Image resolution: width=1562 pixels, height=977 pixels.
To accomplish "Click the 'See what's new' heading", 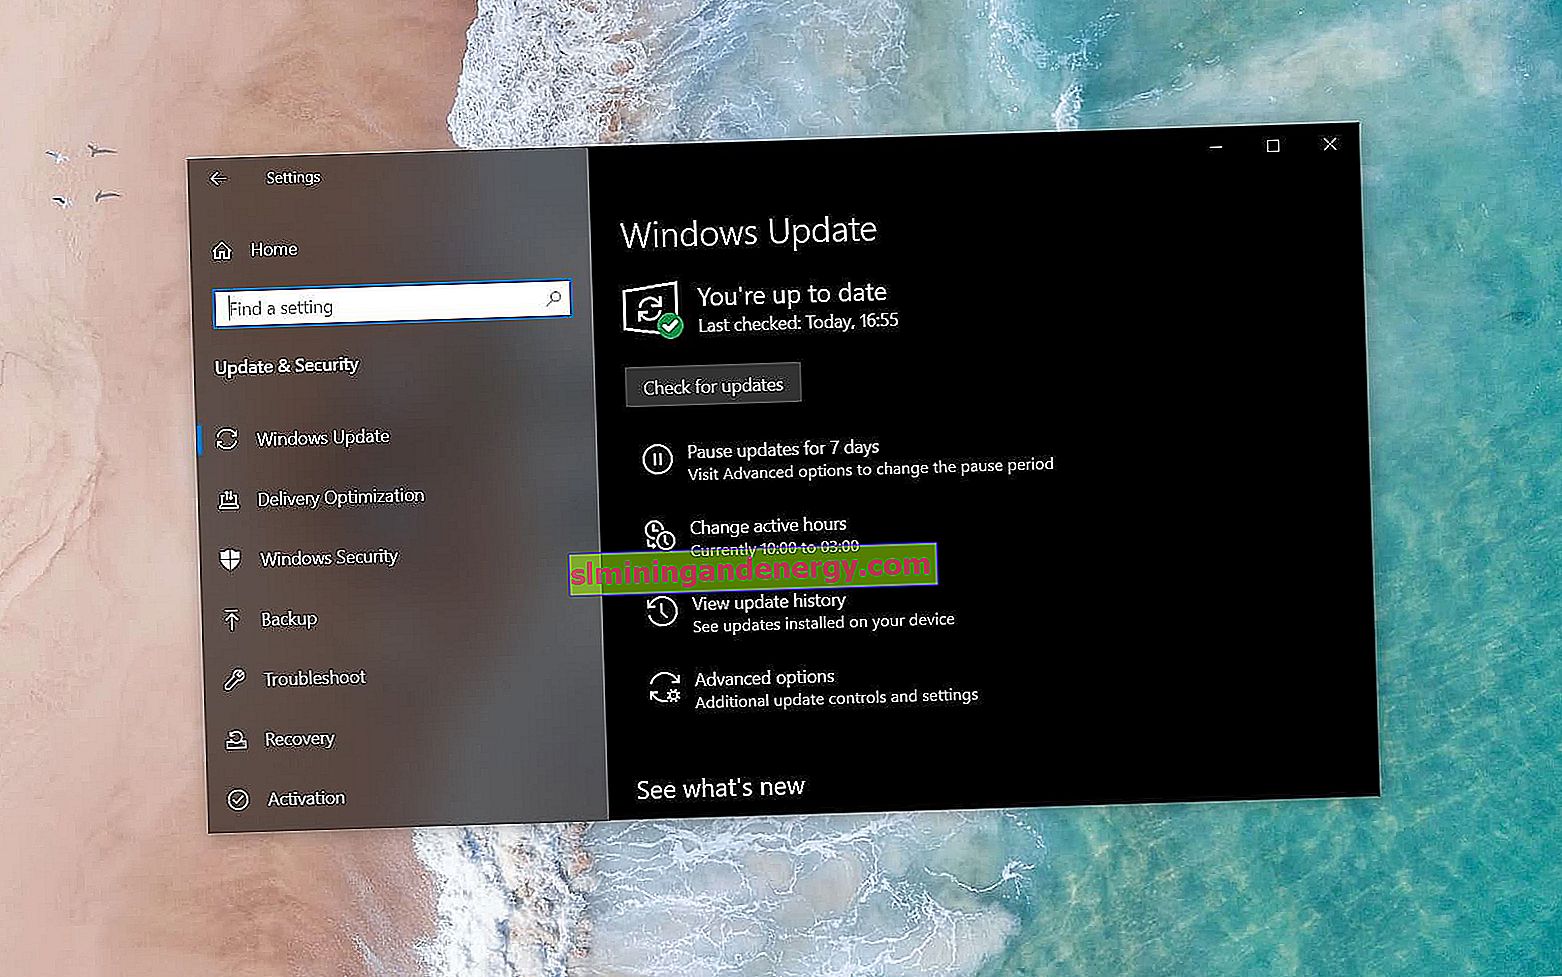I will point(721,788).
